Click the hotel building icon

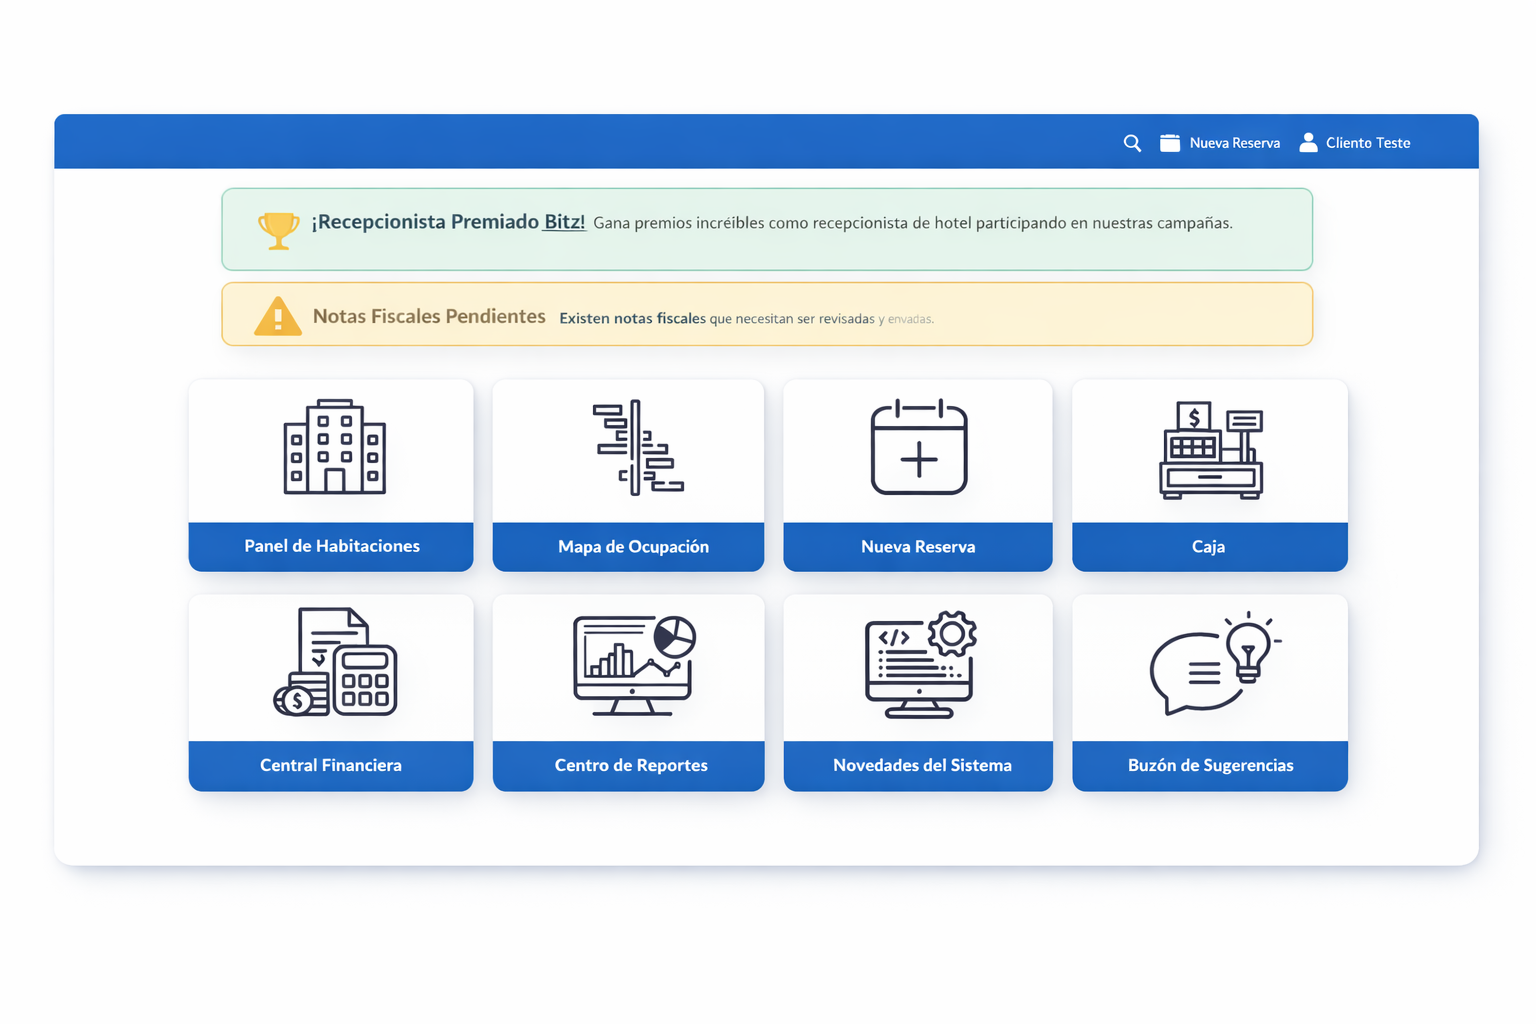click(334, 447)
